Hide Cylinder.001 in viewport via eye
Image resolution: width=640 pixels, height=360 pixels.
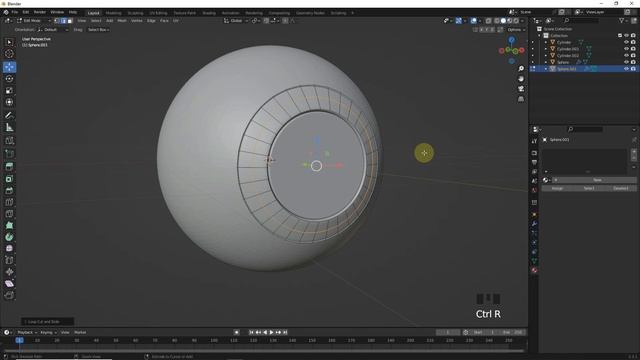pos(627,49)
